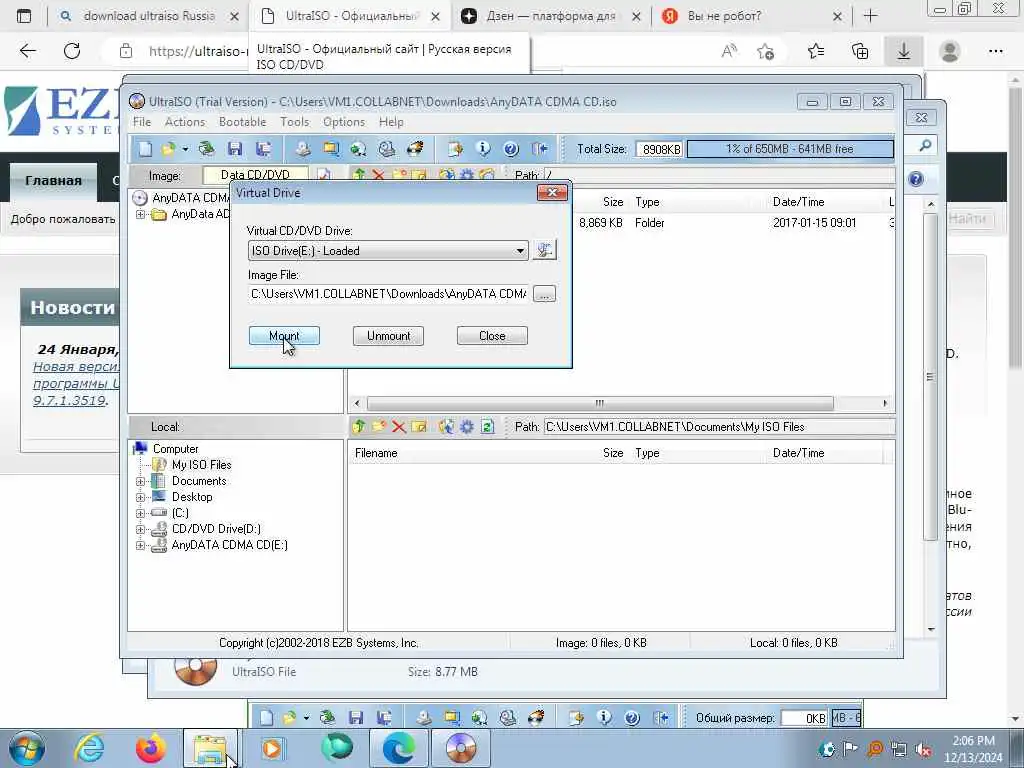Click the Add to image icon in Local toolbar

click(x=446, y=427)
